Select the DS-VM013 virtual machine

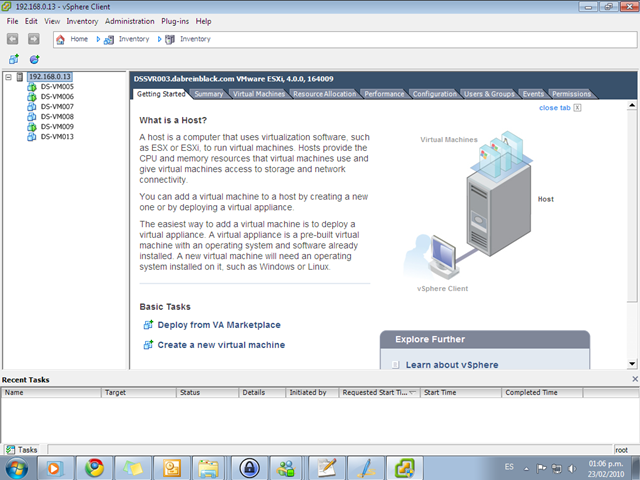point(57,136)
